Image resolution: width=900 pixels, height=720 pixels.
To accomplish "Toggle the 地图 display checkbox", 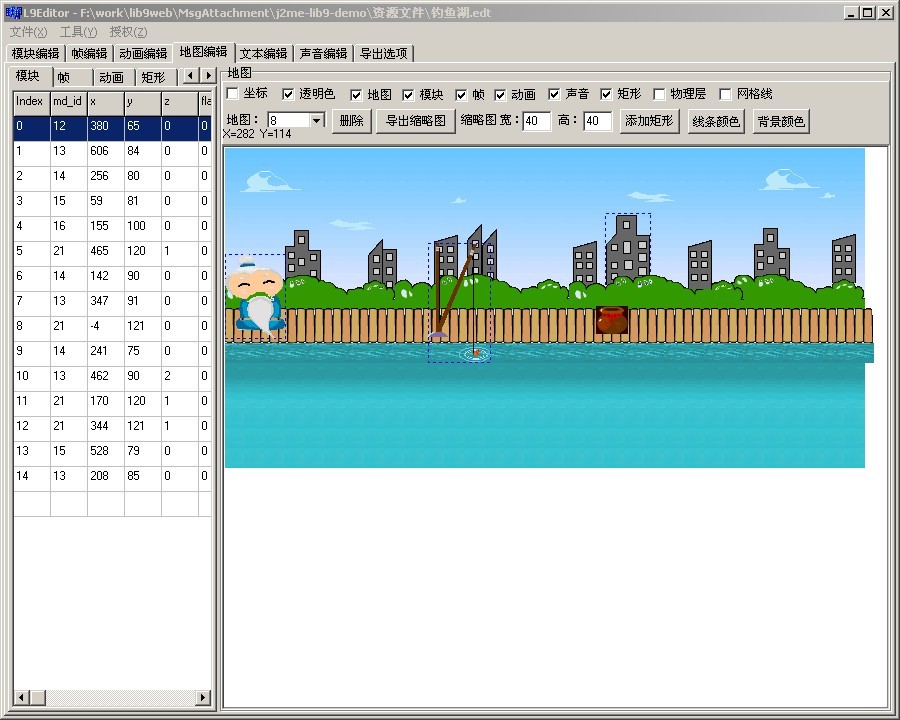I will coord(356,95).
